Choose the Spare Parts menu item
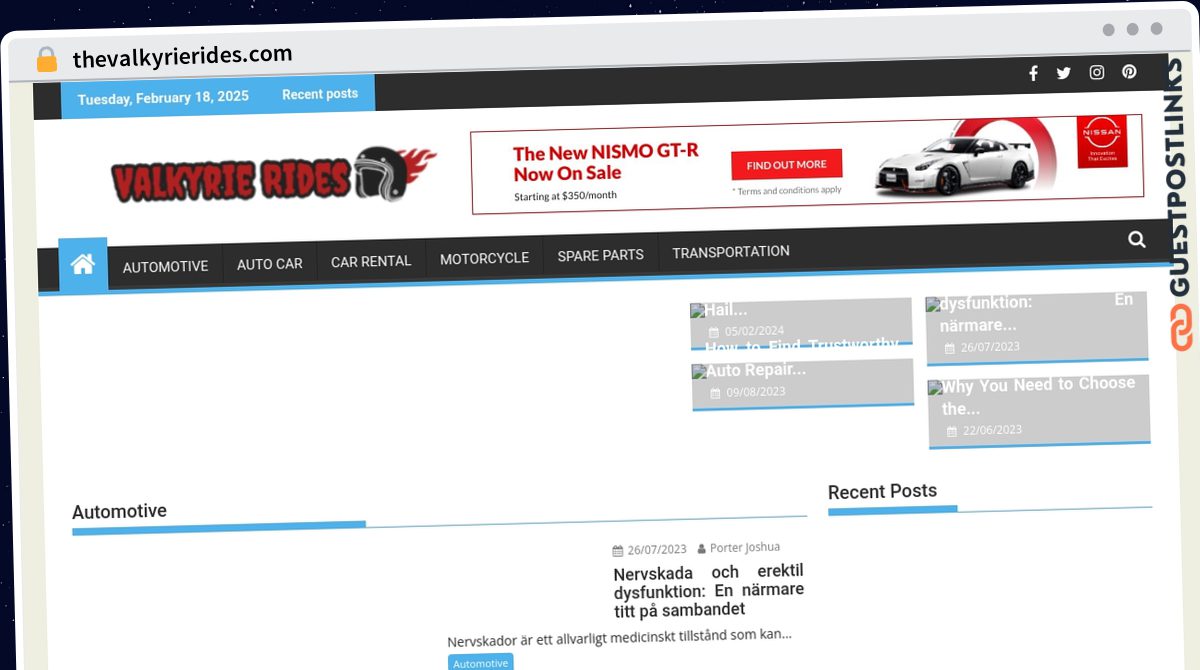The image size is (1200, 670). tap(600, 255)
